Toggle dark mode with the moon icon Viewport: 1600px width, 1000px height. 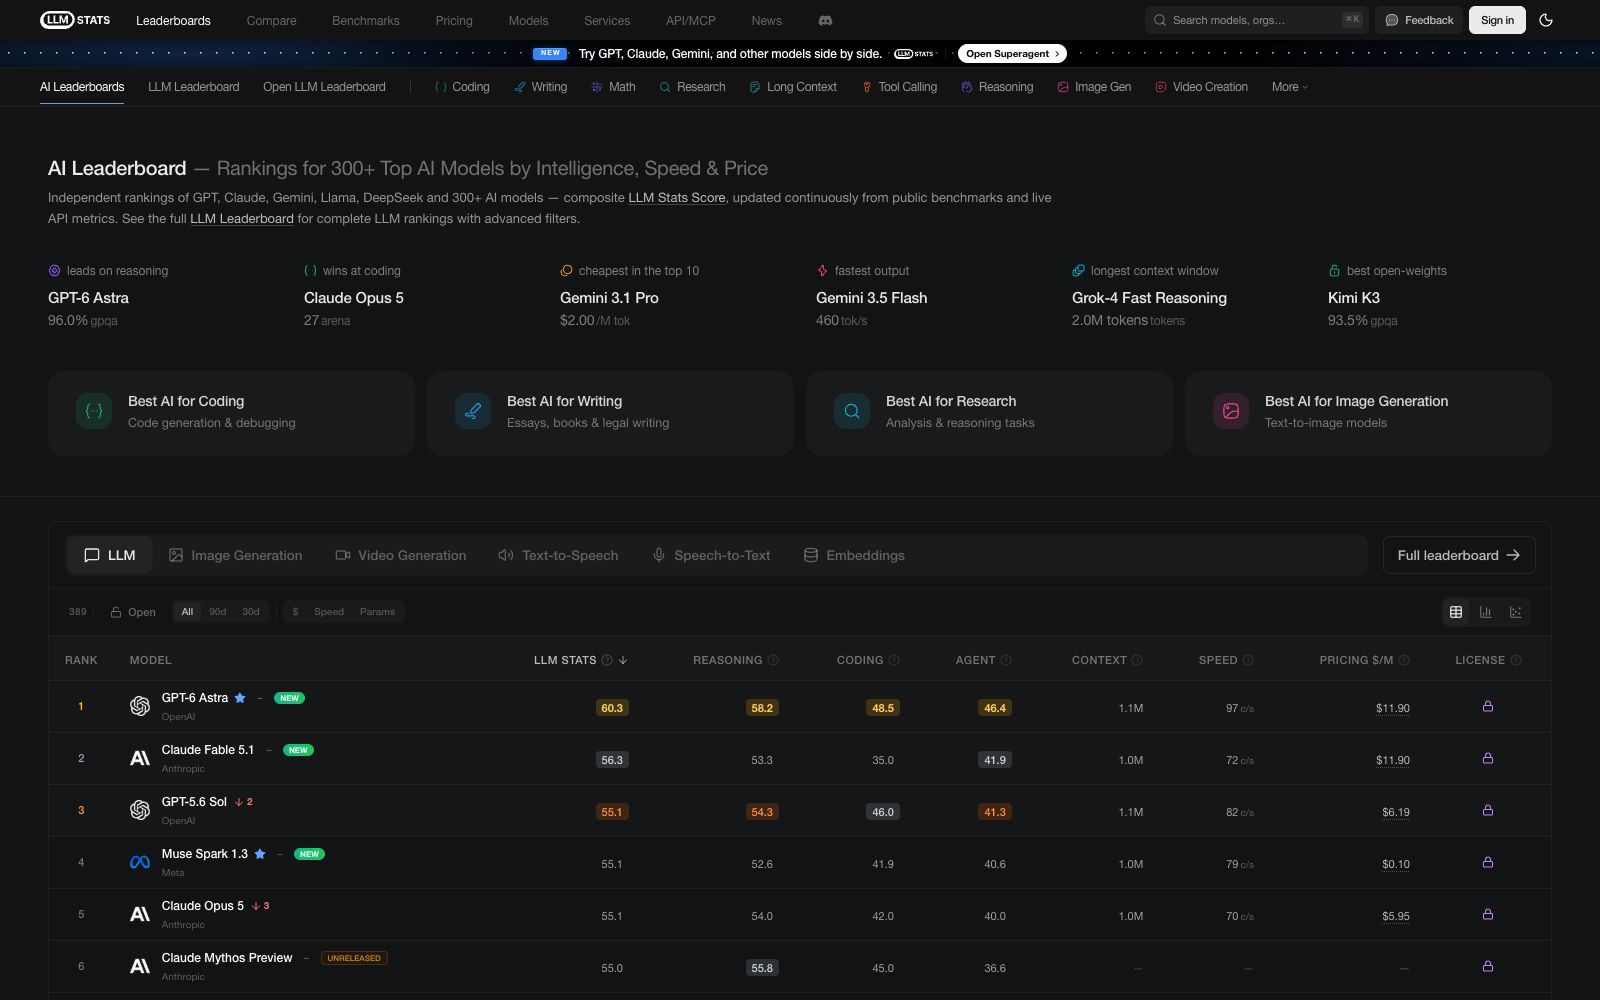coord(1546,20)
